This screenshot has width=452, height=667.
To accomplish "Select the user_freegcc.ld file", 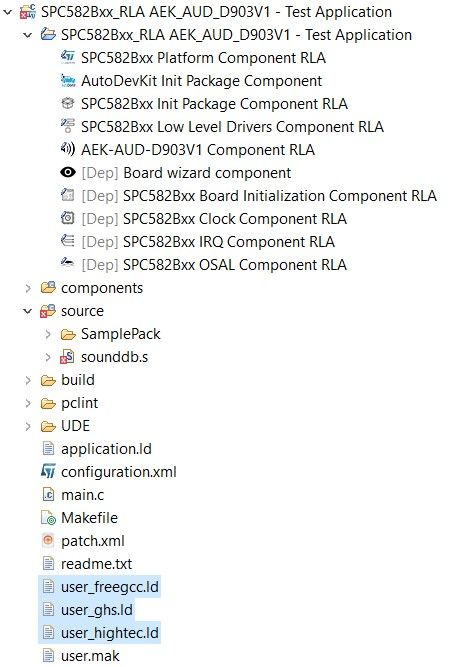I will coord(110,587).
